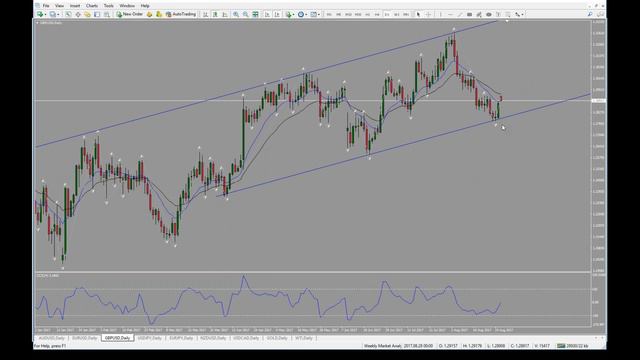This screenshot has width=640, height=360.
Task: Open the Profiles toolbar icon
Action: [x=53, y=14]
